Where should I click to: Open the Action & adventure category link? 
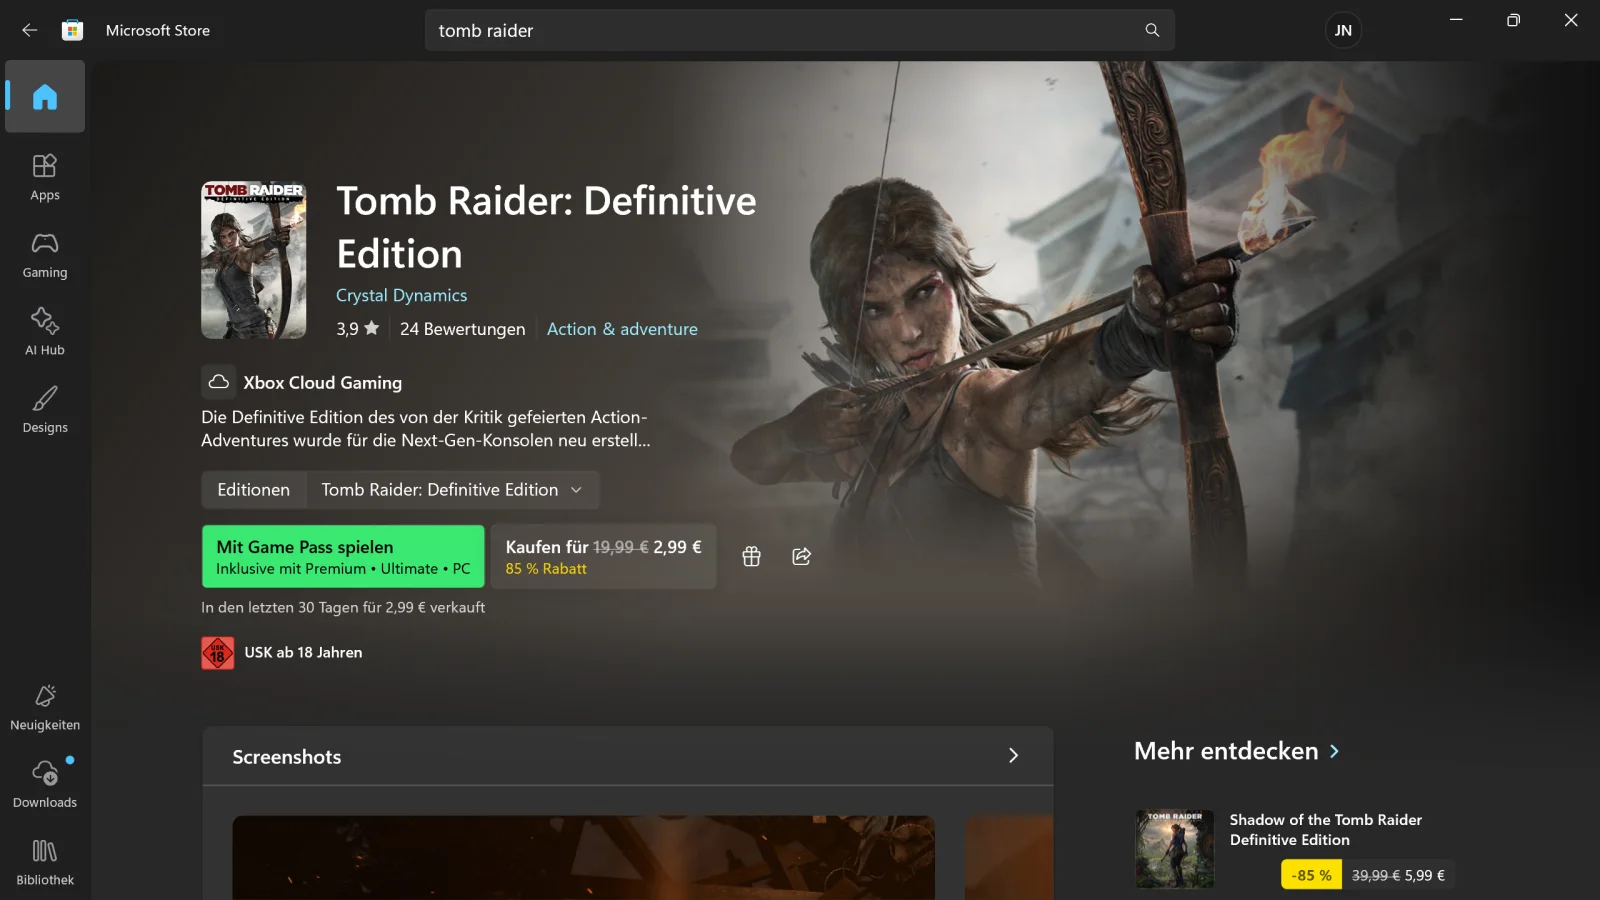pos(622,329)
